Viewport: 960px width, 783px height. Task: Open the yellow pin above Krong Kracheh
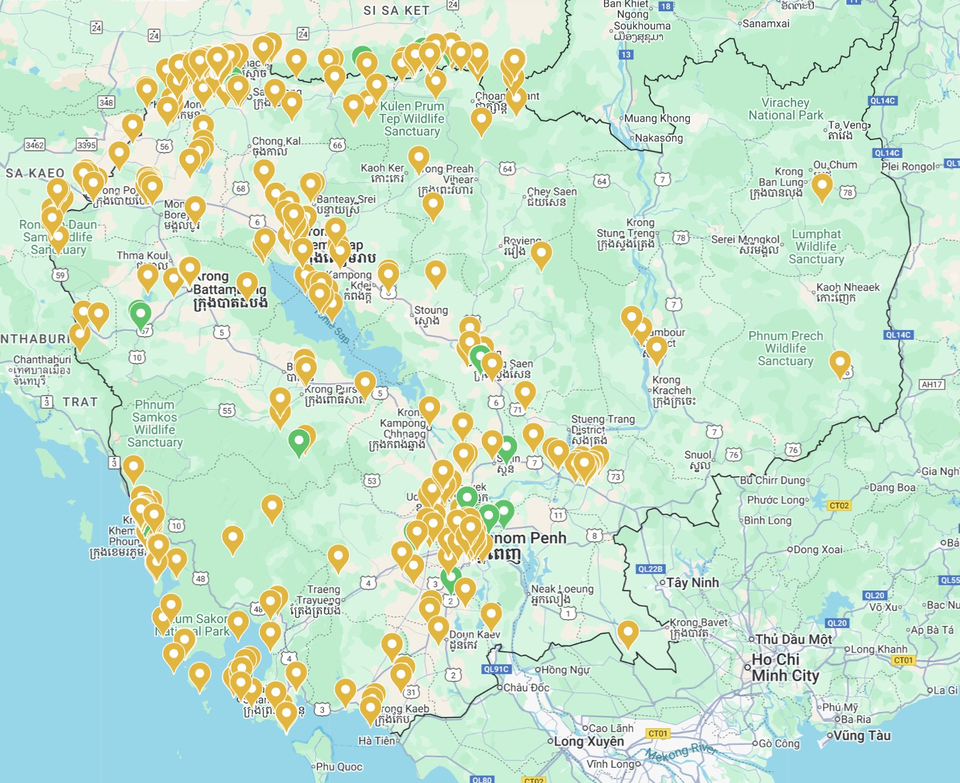pos(656,349)
